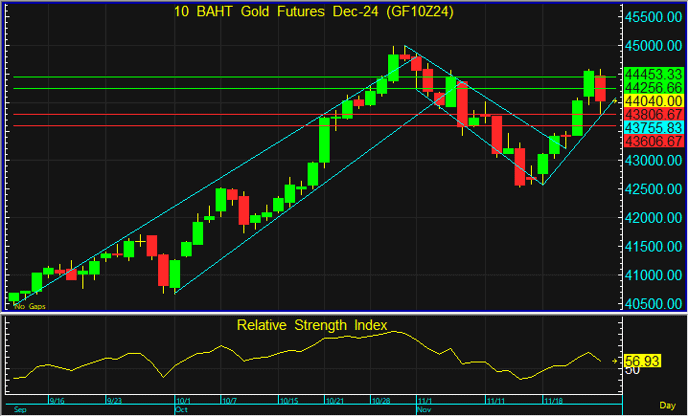The width and height of the screenshot is (689, 417).
Task: Click the cyan 43755.83 price label
Action: click(652, 128)
